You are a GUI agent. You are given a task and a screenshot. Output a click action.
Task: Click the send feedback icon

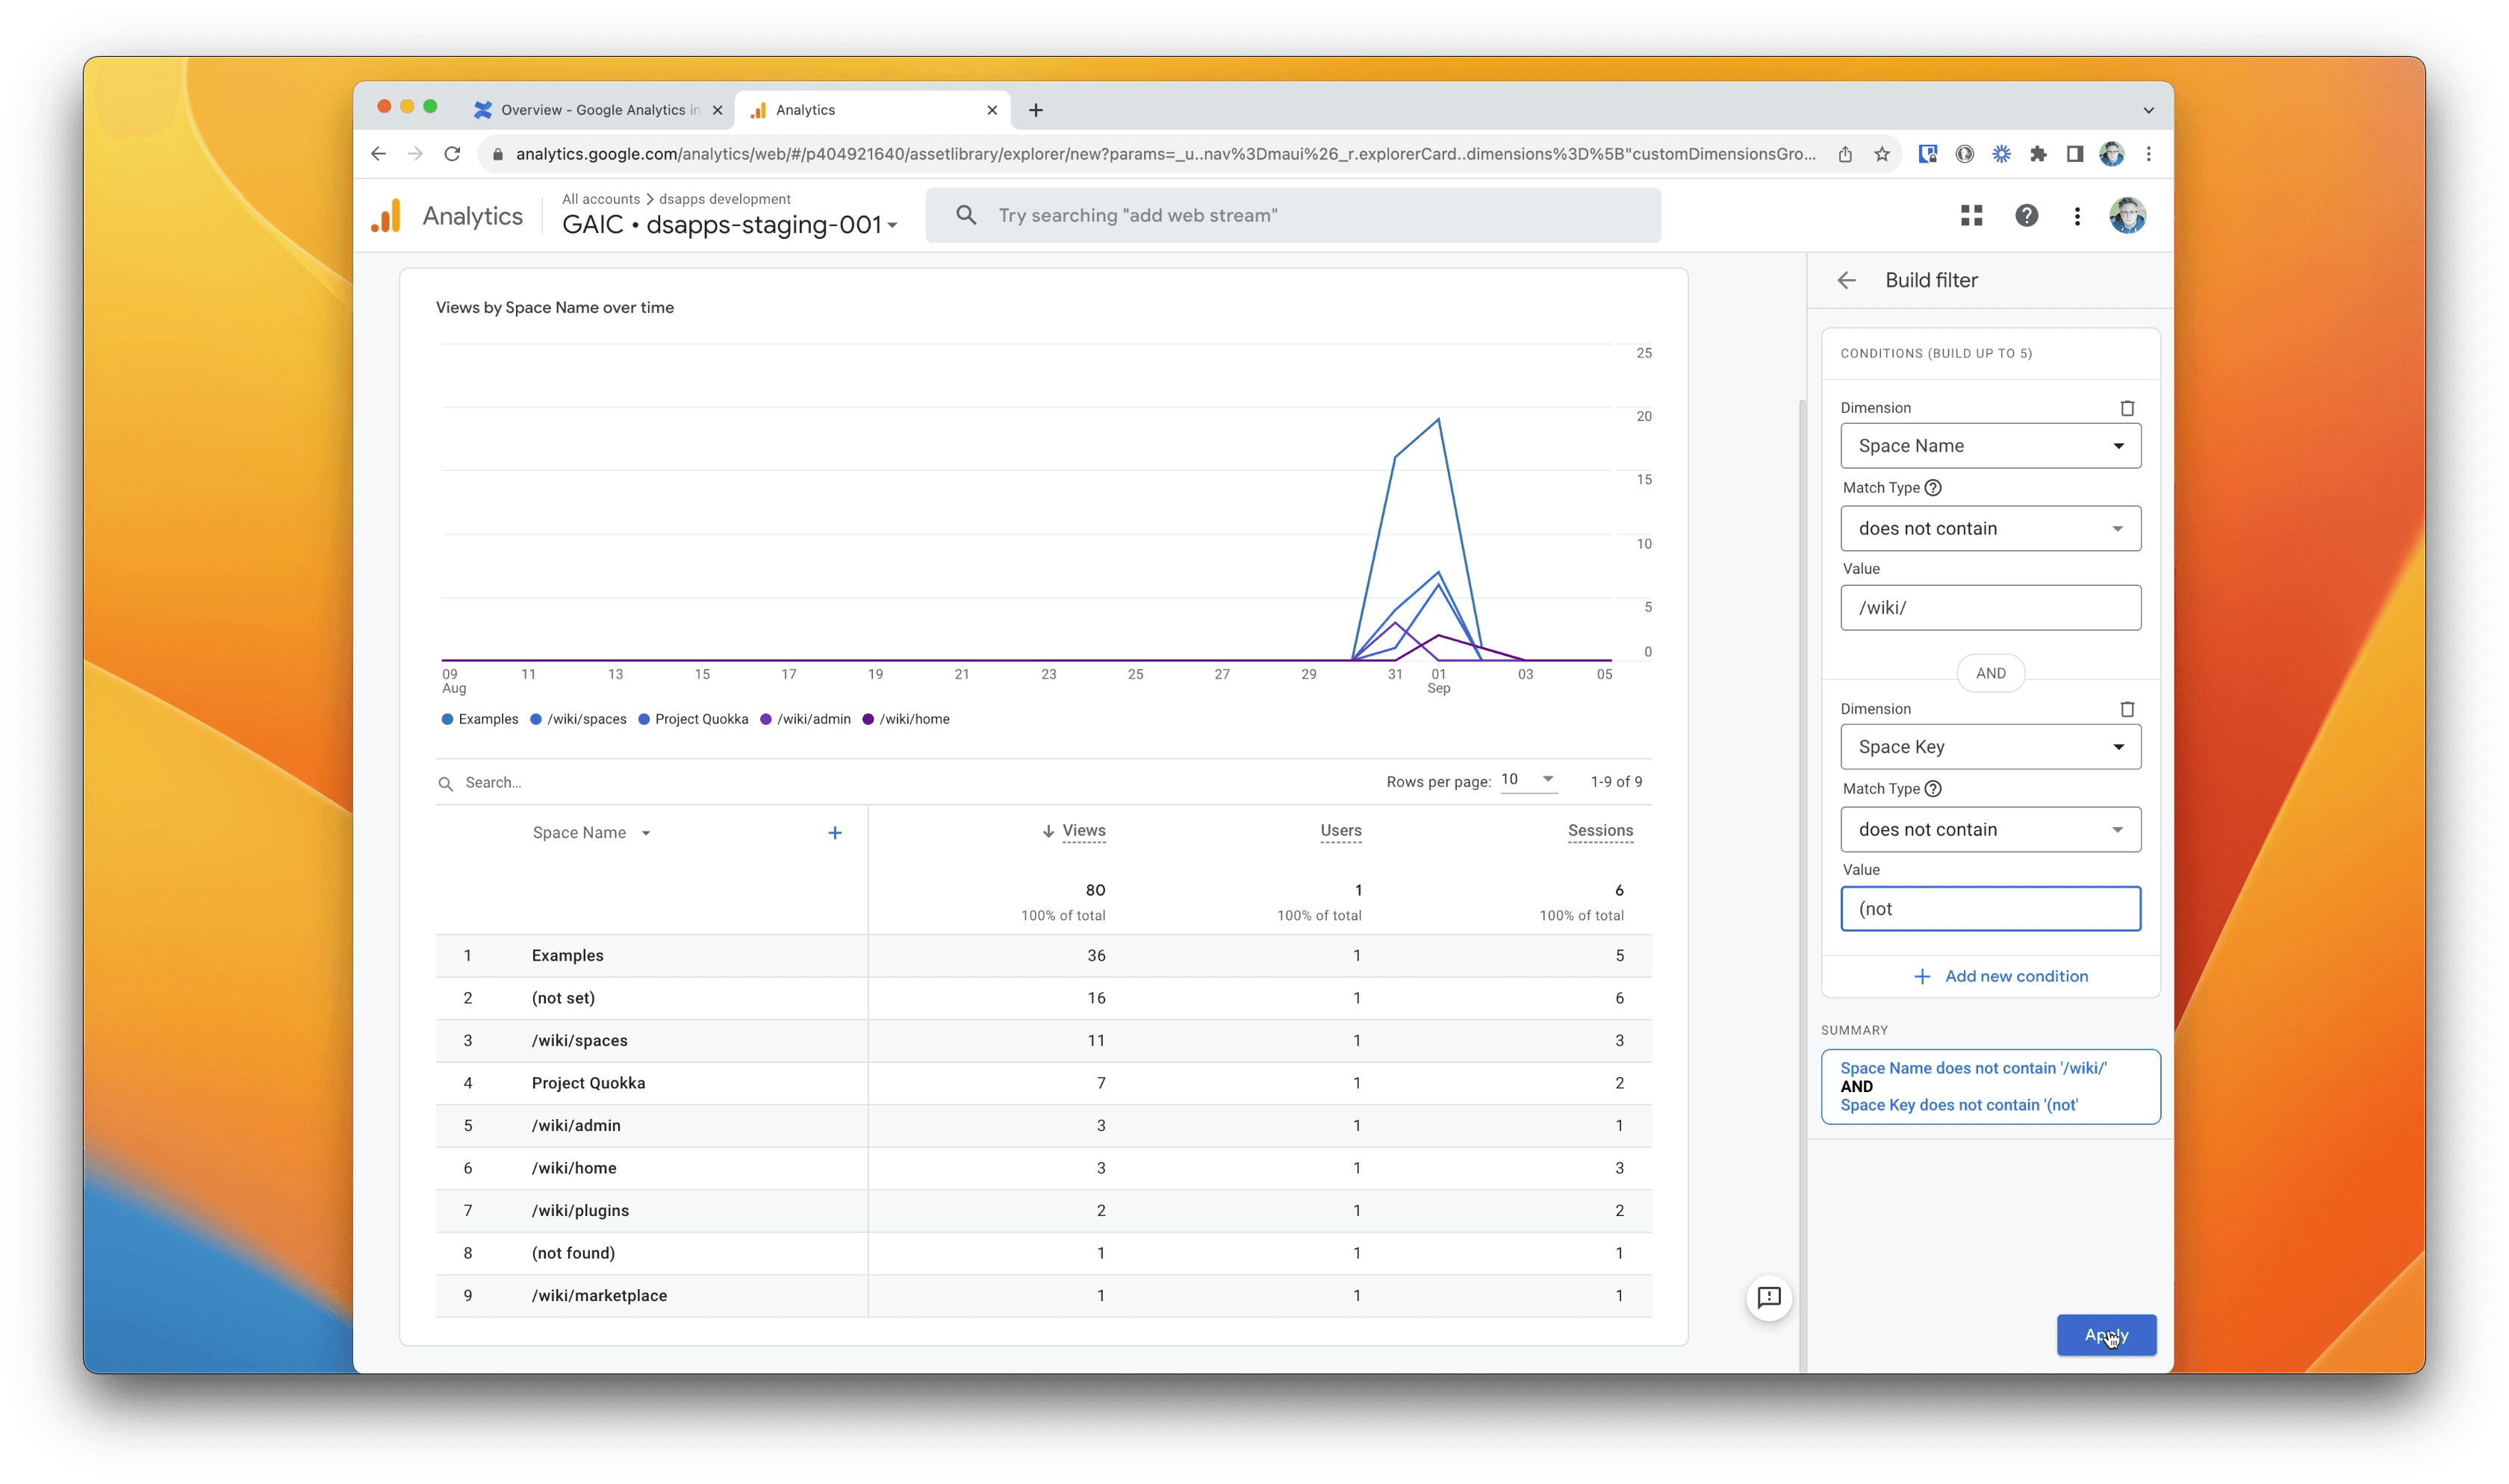click(x=1768, y=1298)
